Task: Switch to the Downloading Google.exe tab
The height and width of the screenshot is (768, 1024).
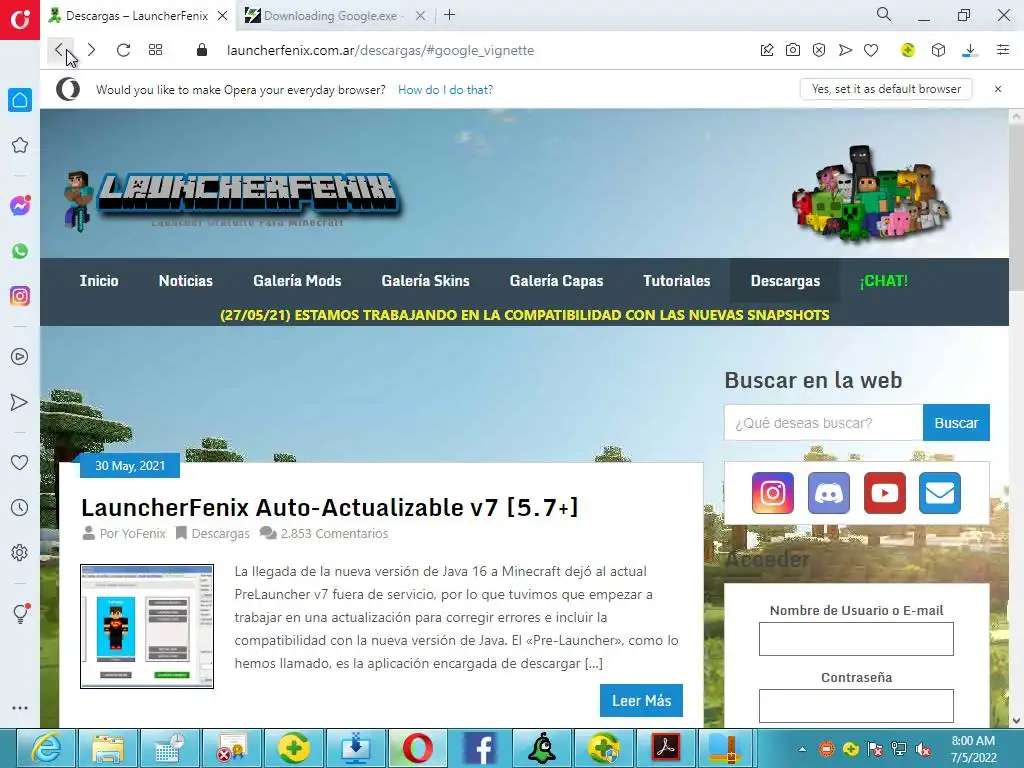Action: 332,16
